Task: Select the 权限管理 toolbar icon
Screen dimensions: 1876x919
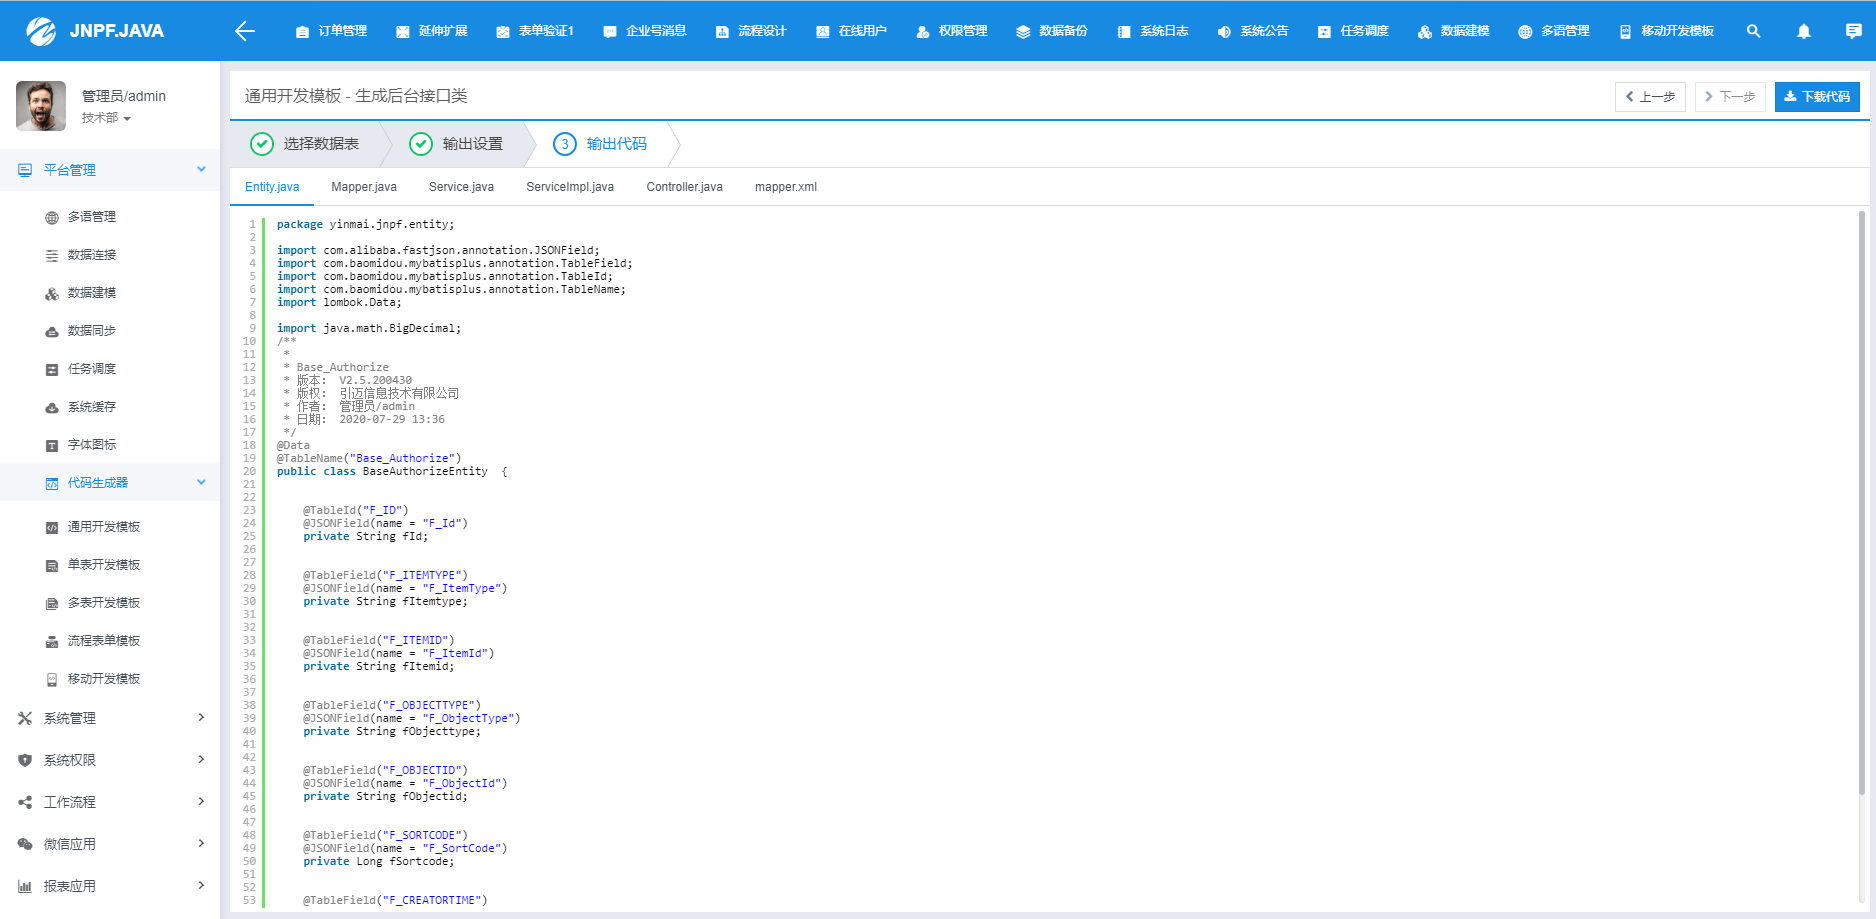Action: click(x=951, y=30)
